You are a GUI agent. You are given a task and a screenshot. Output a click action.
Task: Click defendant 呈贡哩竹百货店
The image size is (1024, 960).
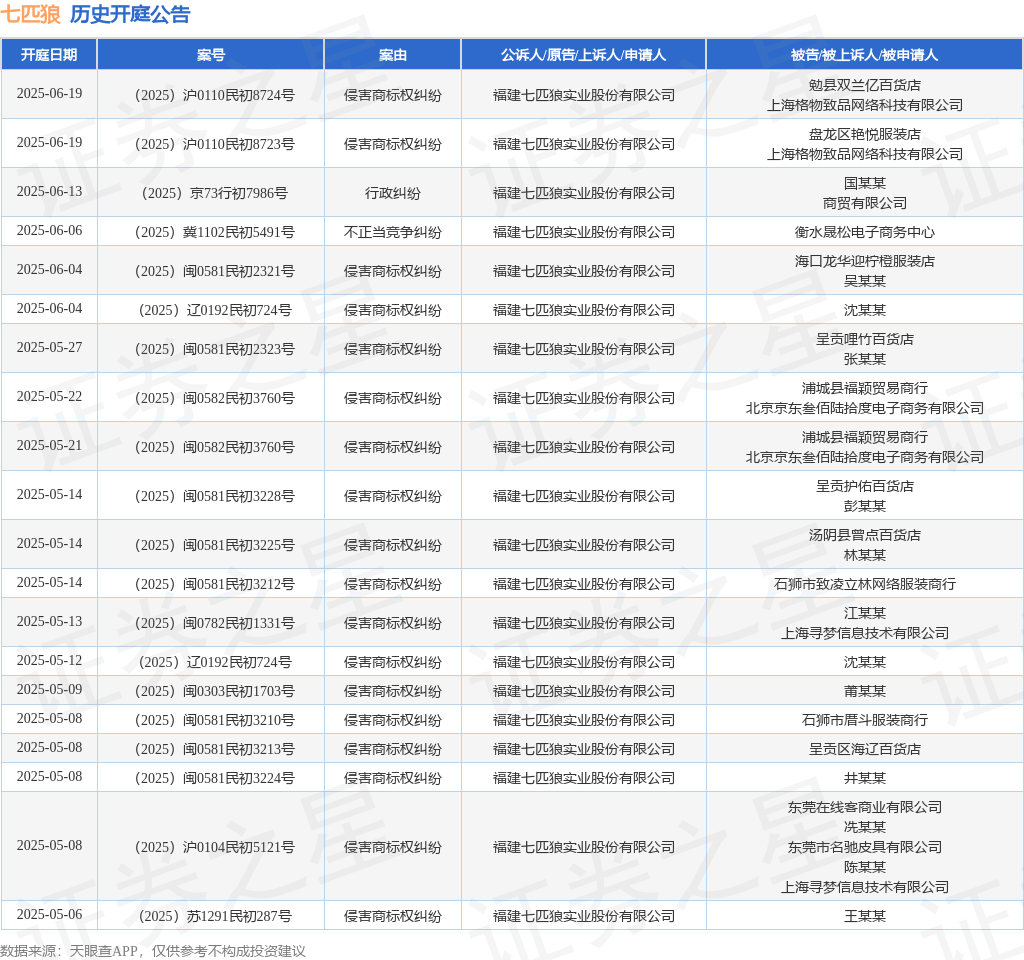tap(865, 340)
